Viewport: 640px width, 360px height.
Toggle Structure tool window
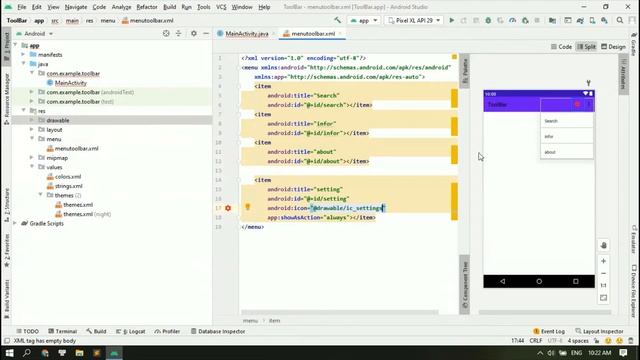[6, 205]
